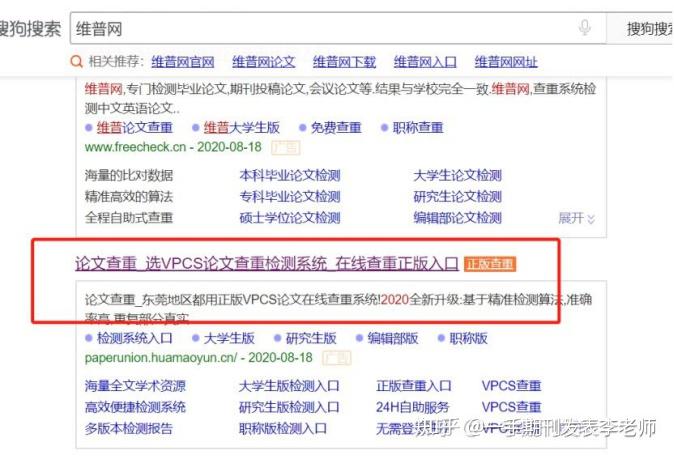Open the 编辑部版 sublink
This screenshot has height=456, width=674.
click(x=392, y=338)
